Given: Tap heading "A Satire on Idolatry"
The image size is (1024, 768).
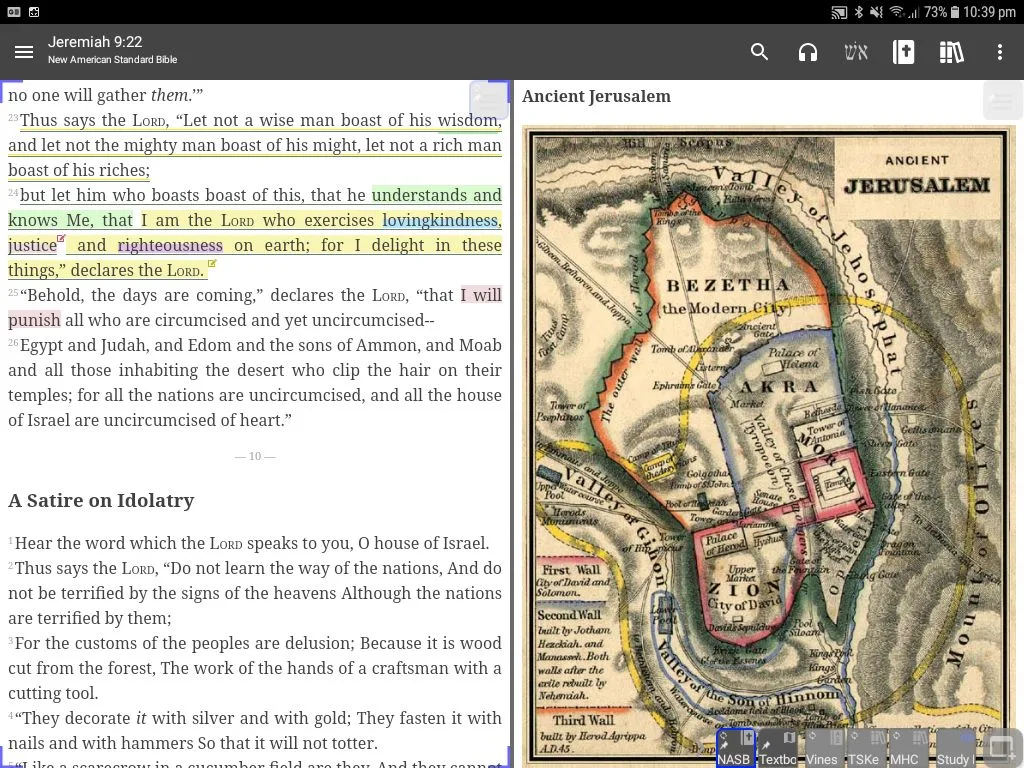Looking at the screenshot, I should 101,500.
